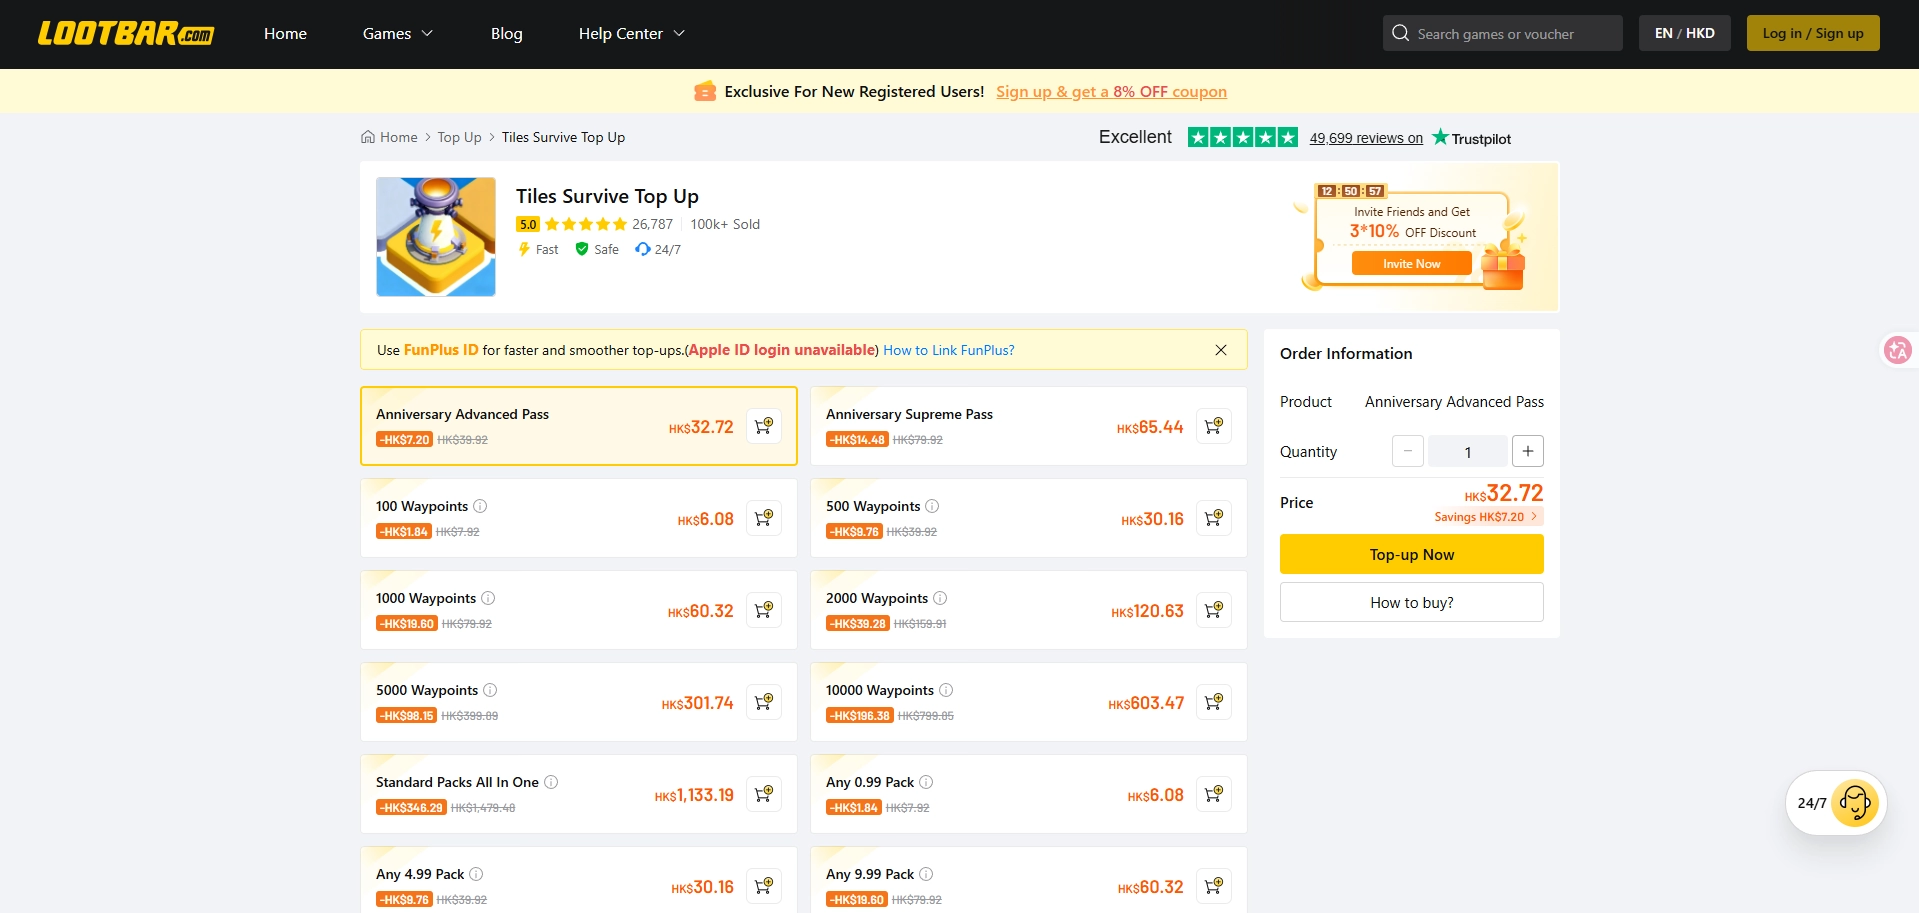Show info for 5000 Waypoints
Image resolution: width=1919 pixels, height=913 pixels.
pyautogui.click(x=490, y=690)
